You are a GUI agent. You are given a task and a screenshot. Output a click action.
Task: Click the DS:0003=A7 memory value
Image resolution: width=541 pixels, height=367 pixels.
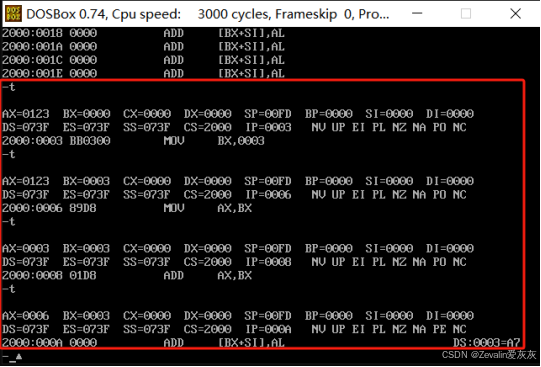(x=486, y=343)
